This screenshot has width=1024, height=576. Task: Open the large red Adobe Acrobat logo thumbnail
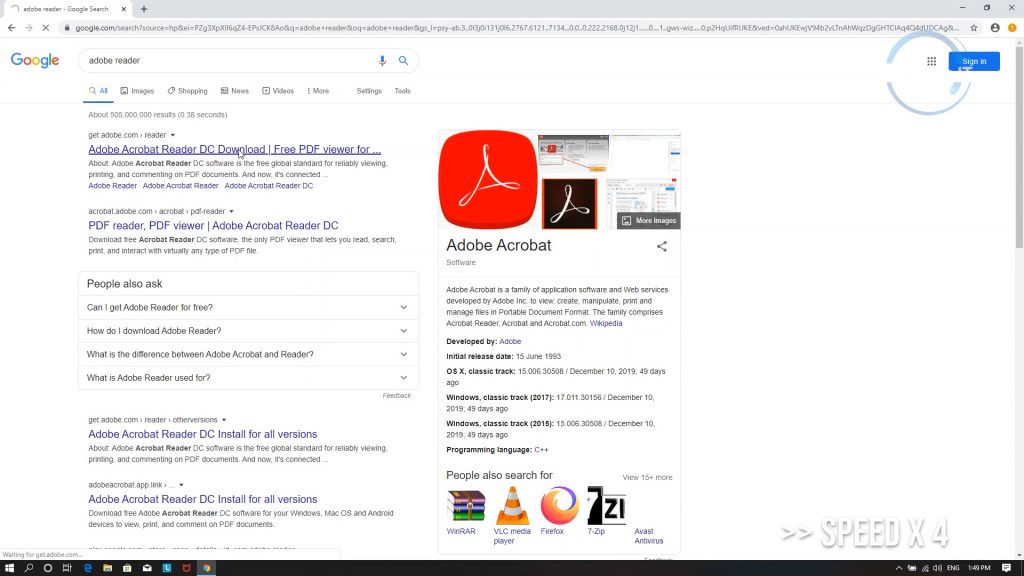coord(488,180)
